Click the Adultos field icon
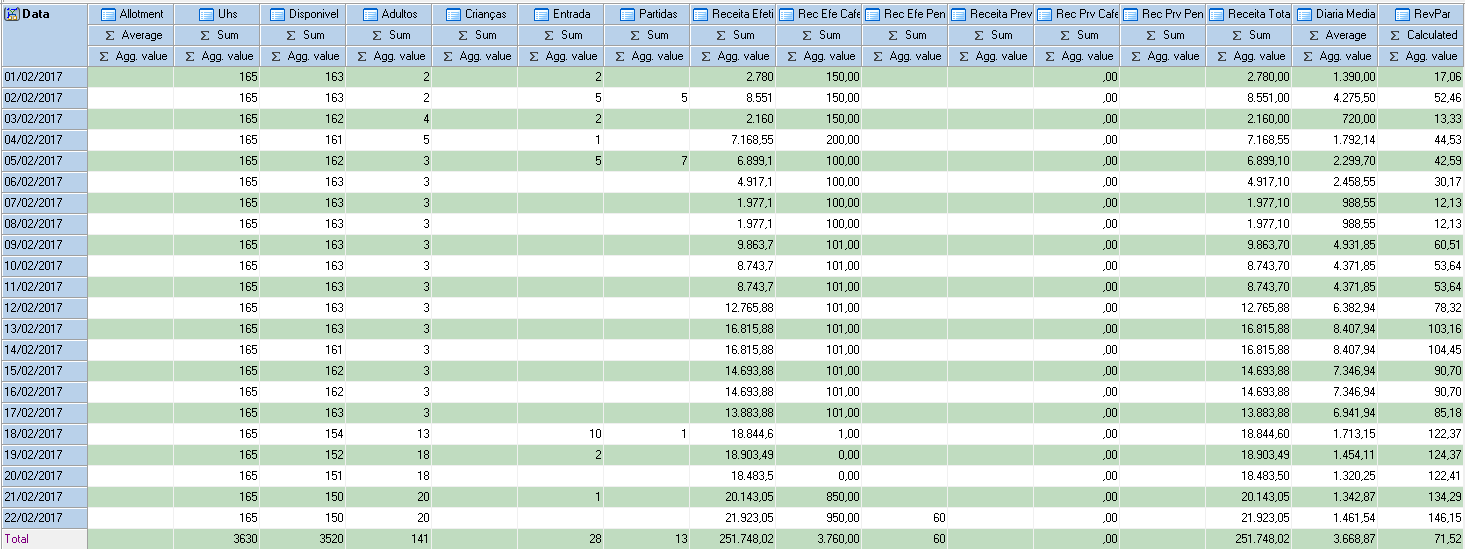Viewport: 1465px width, 549px height. click(x=369, y=14)
